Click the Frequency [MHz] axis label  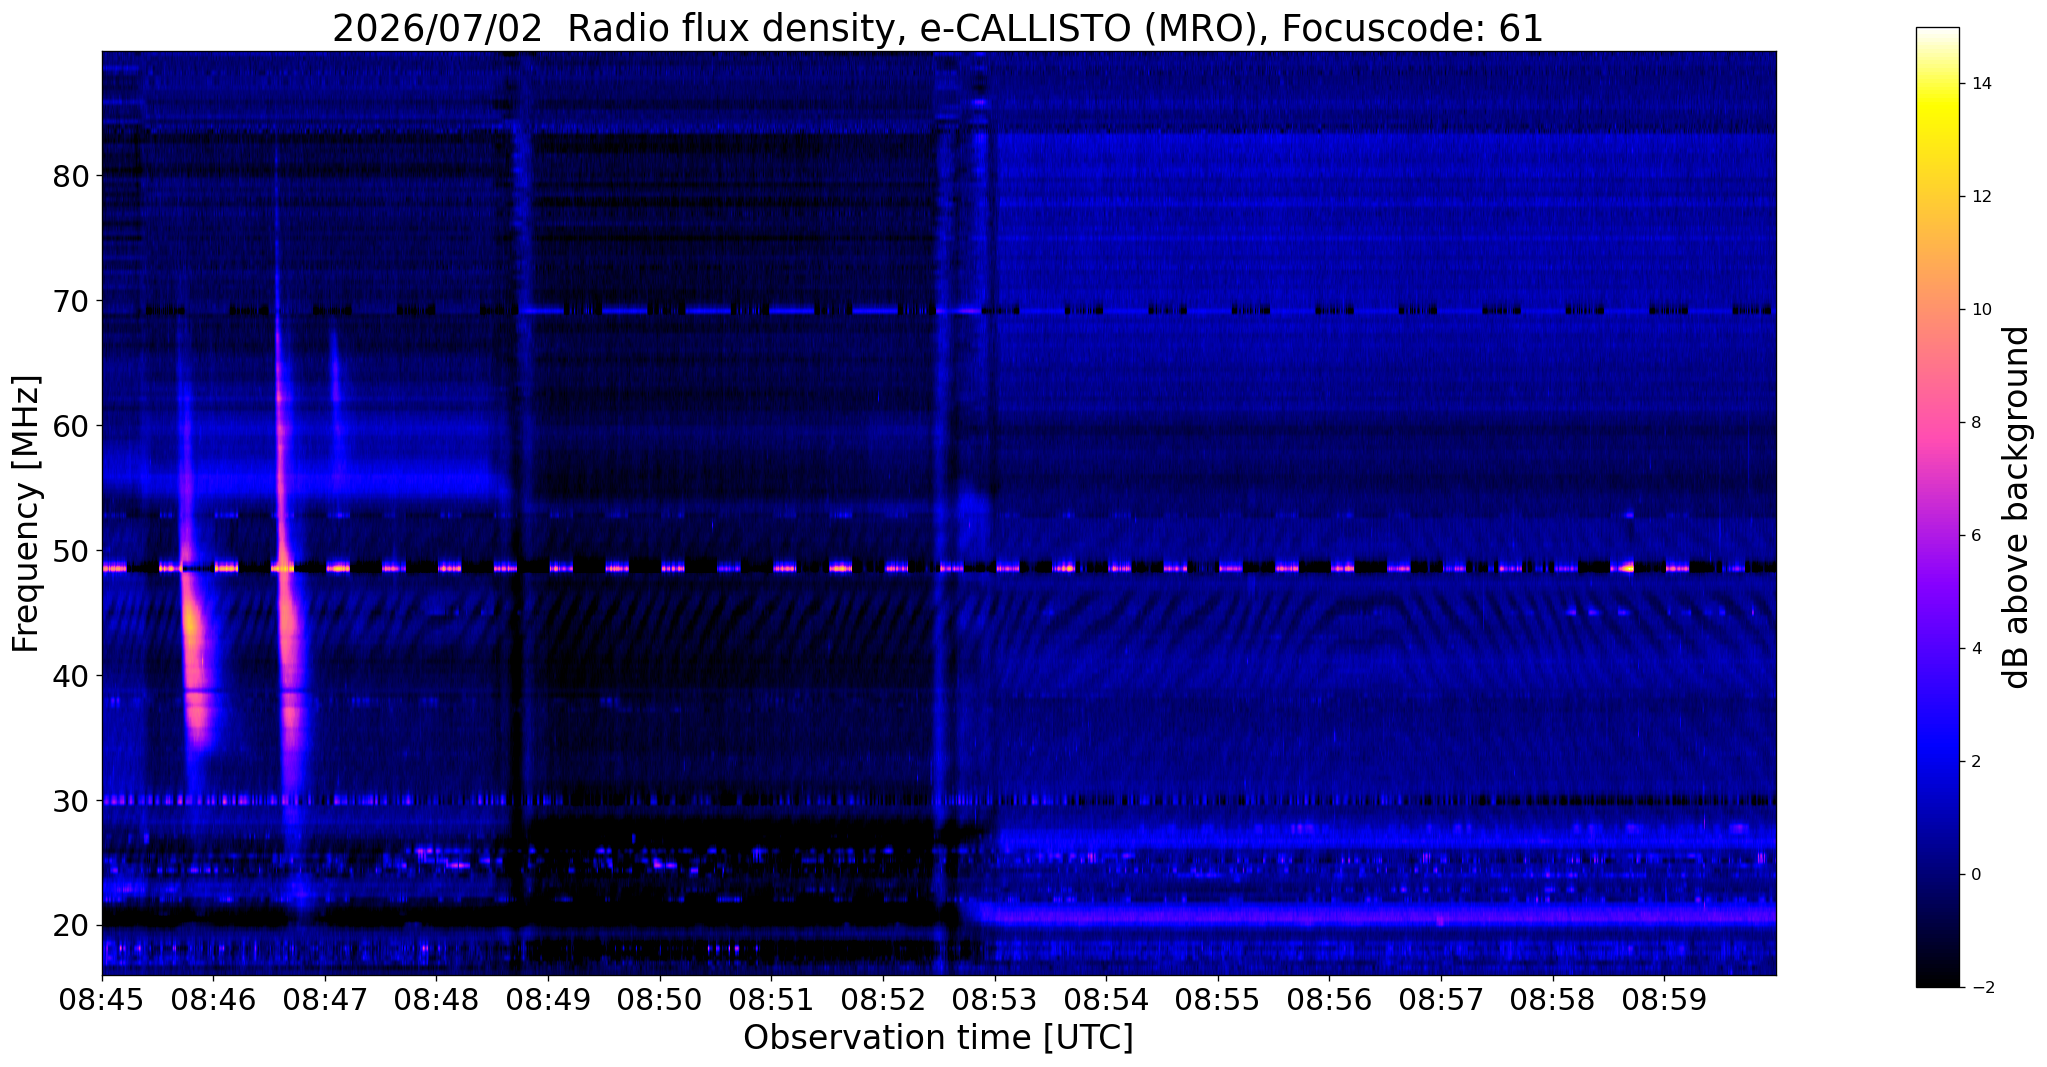click(x=26, y=514)
